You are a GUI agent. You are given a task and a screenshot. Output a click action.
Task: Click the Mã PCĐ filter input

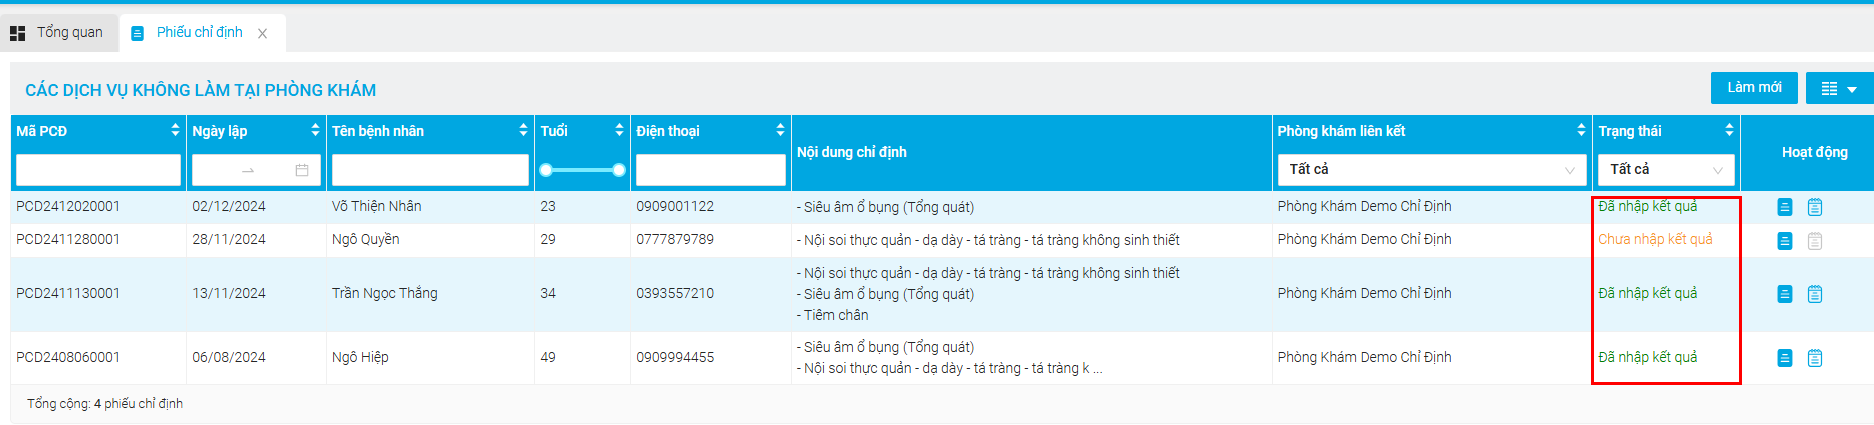pos(98,170)
